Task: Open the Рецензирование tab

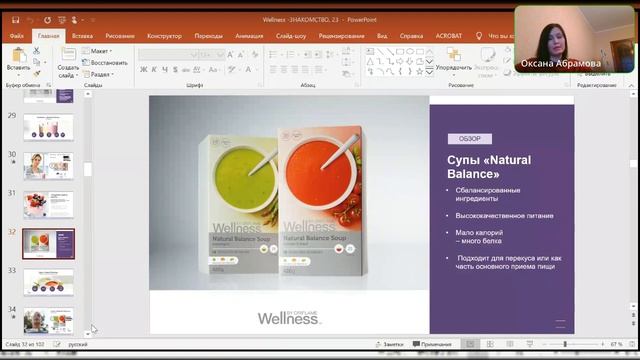Action: (341, 36)
